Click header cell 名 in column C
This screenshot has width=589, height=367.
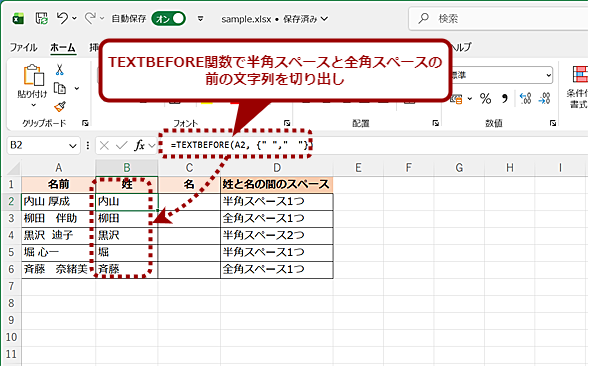(x=189, y=184)
